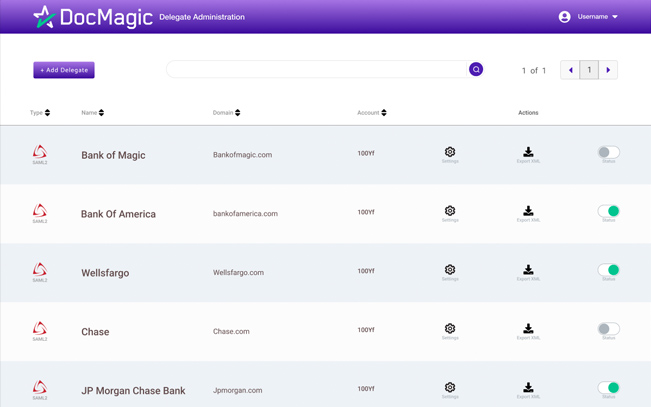
Task: Disable status toggle for Bank Of America
Action: (609, 211)
